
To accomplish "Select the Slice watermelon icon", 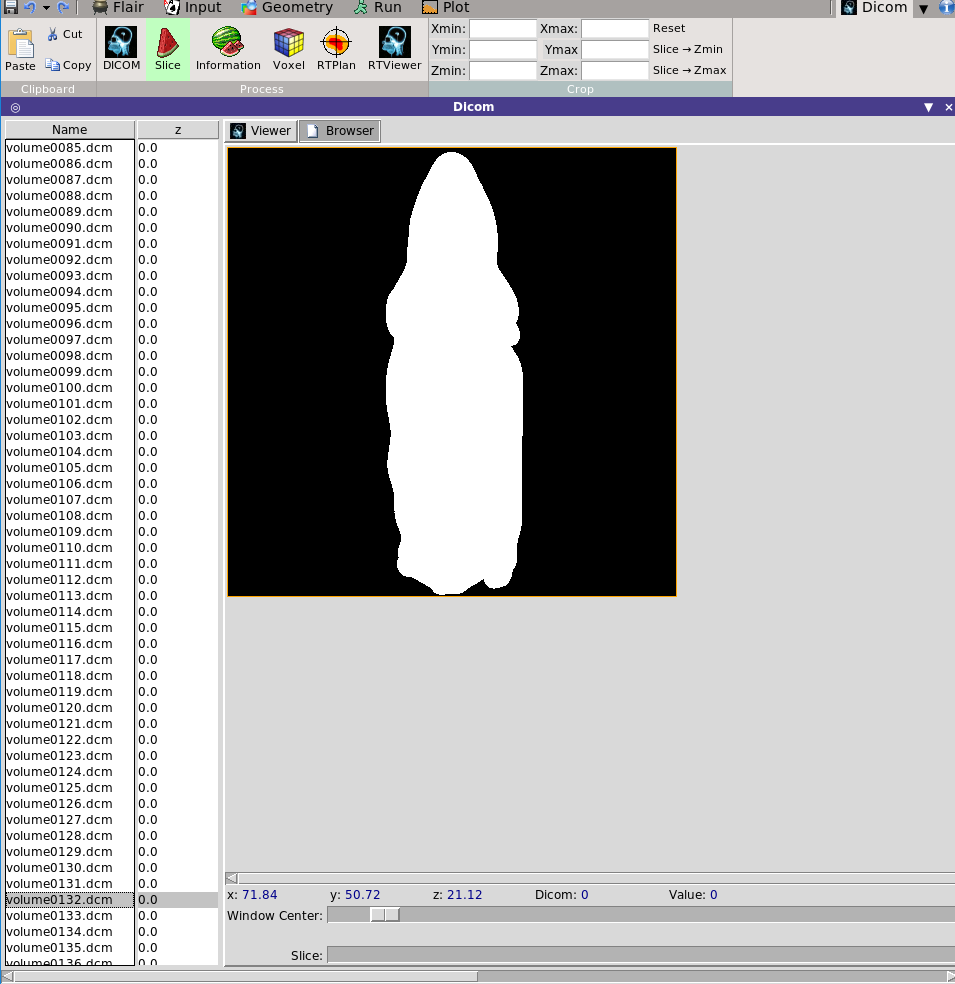I will click(168, 49).
